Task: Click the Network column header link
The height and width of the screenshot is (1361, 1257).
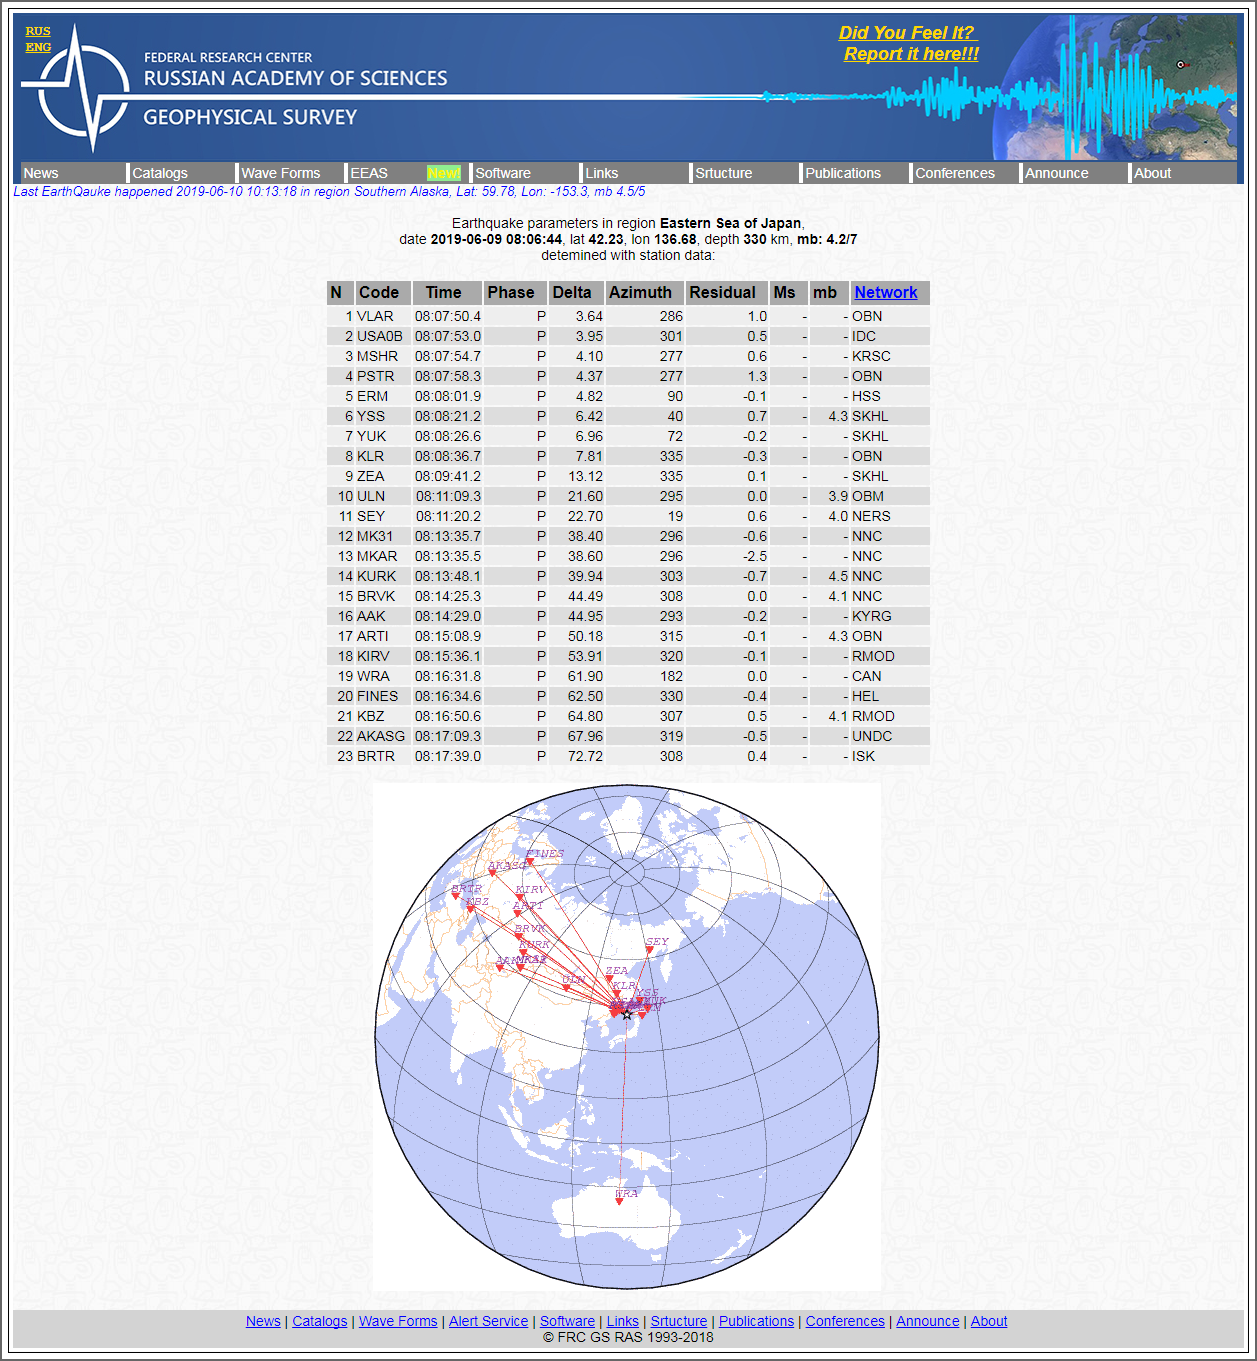Action: tap(885, 292)
